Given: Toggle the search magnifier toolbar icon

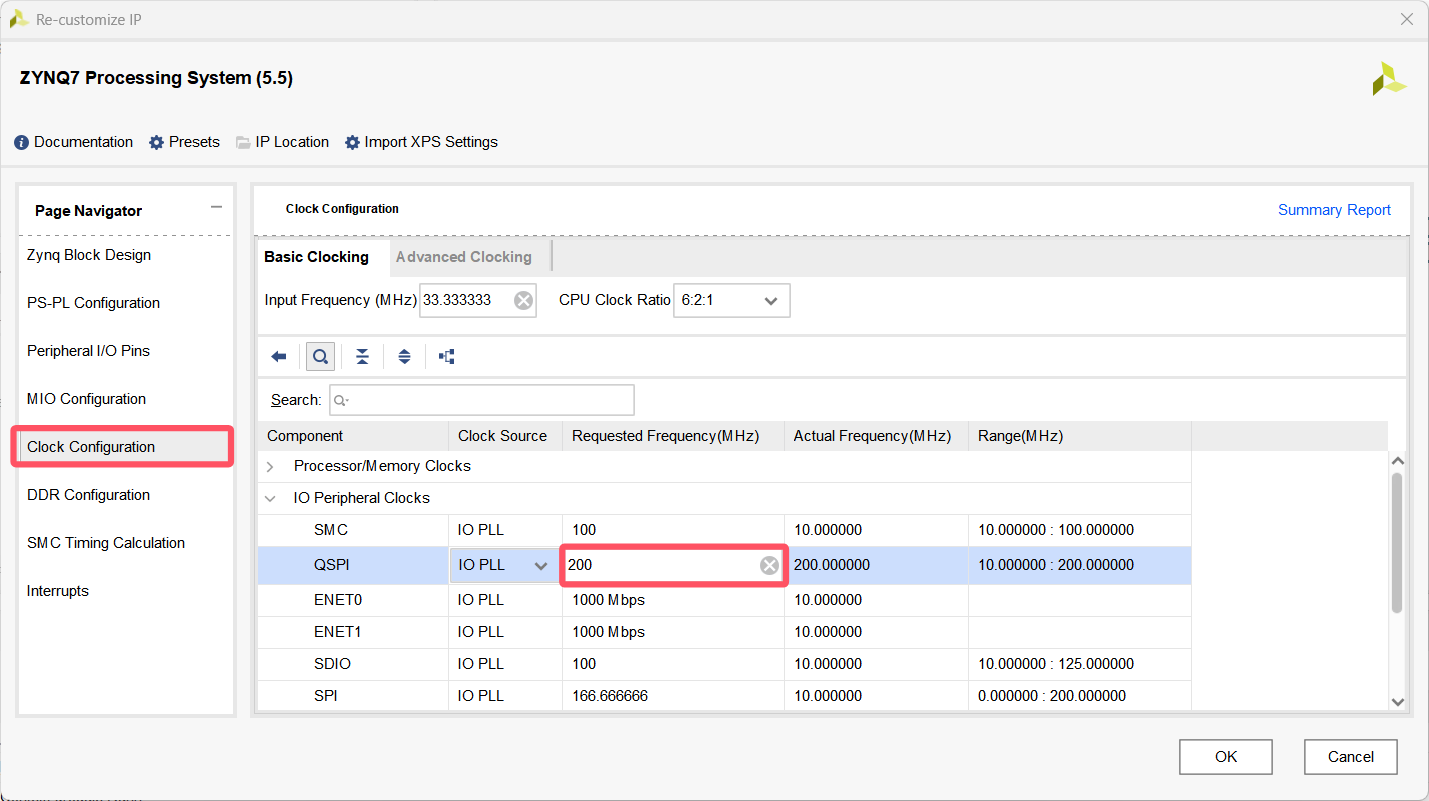Looking at the screenshot, I should pyautogui.click(x=320, y=357).
